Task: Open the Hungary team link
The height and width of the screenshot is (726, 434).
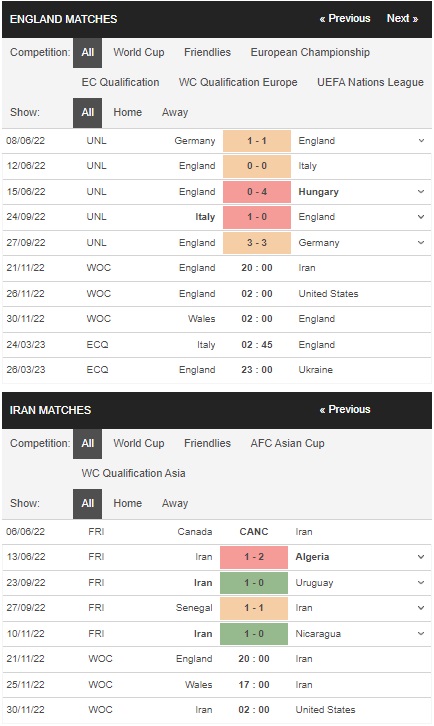Action: (318, 192)
